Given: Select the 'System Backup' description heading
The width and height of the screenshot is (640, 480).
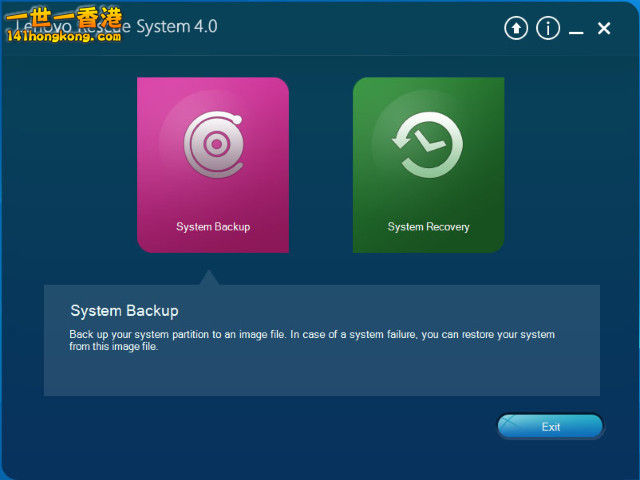Looking at the screenshot, I should [x=124, y=311].
